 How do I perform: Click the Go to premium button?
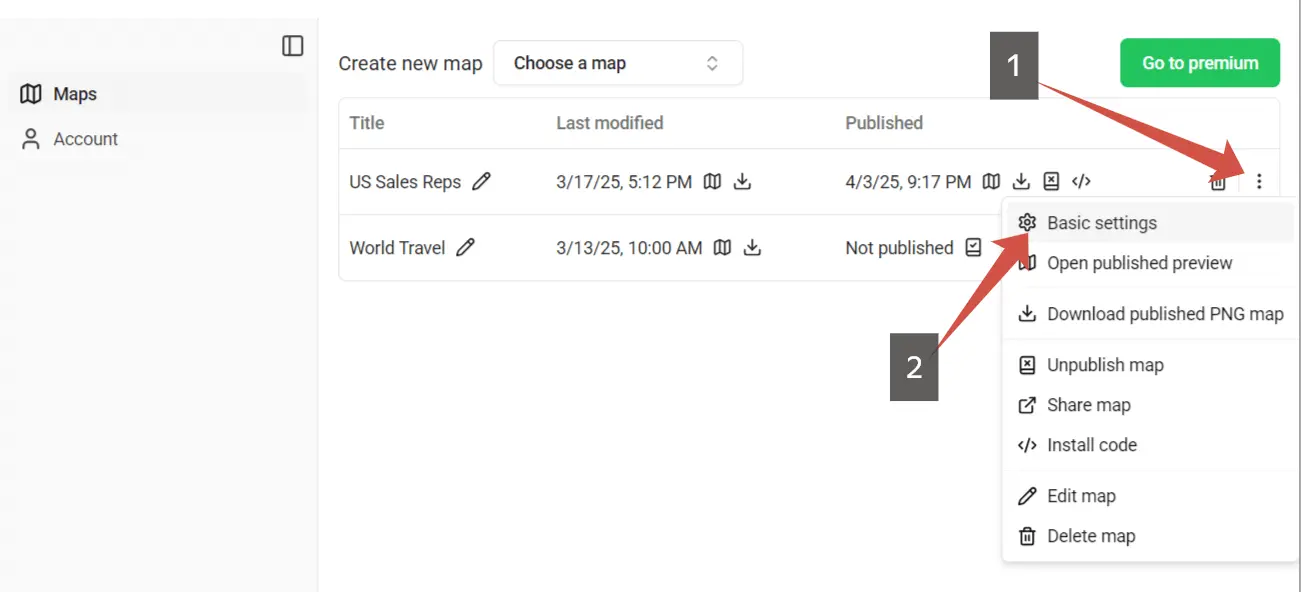(x=1199, y=63)
